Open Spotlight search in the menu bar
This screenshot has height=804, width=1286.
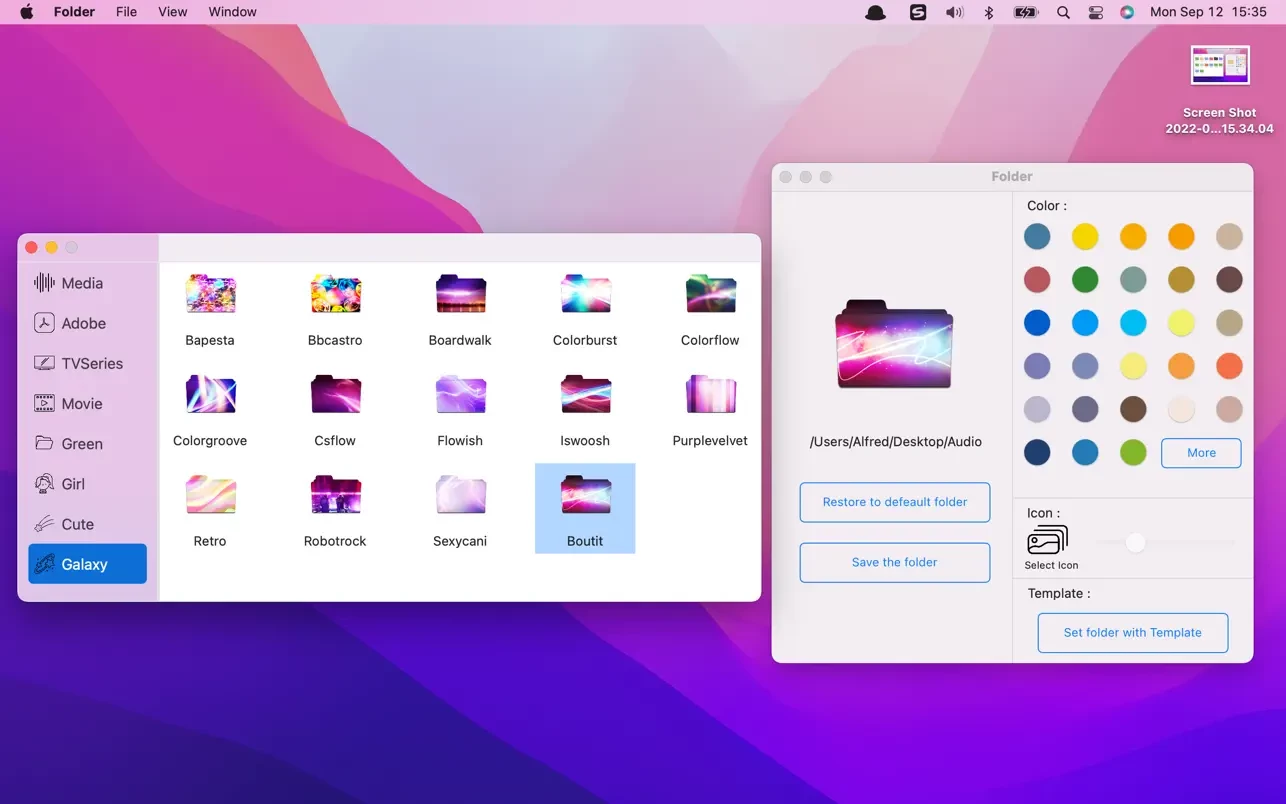[1063, 12]
